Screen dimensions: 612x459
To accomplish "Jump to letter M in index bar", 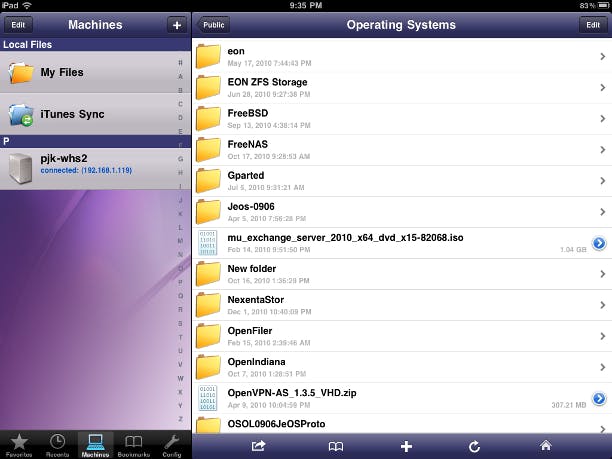I will coord(180,241).
